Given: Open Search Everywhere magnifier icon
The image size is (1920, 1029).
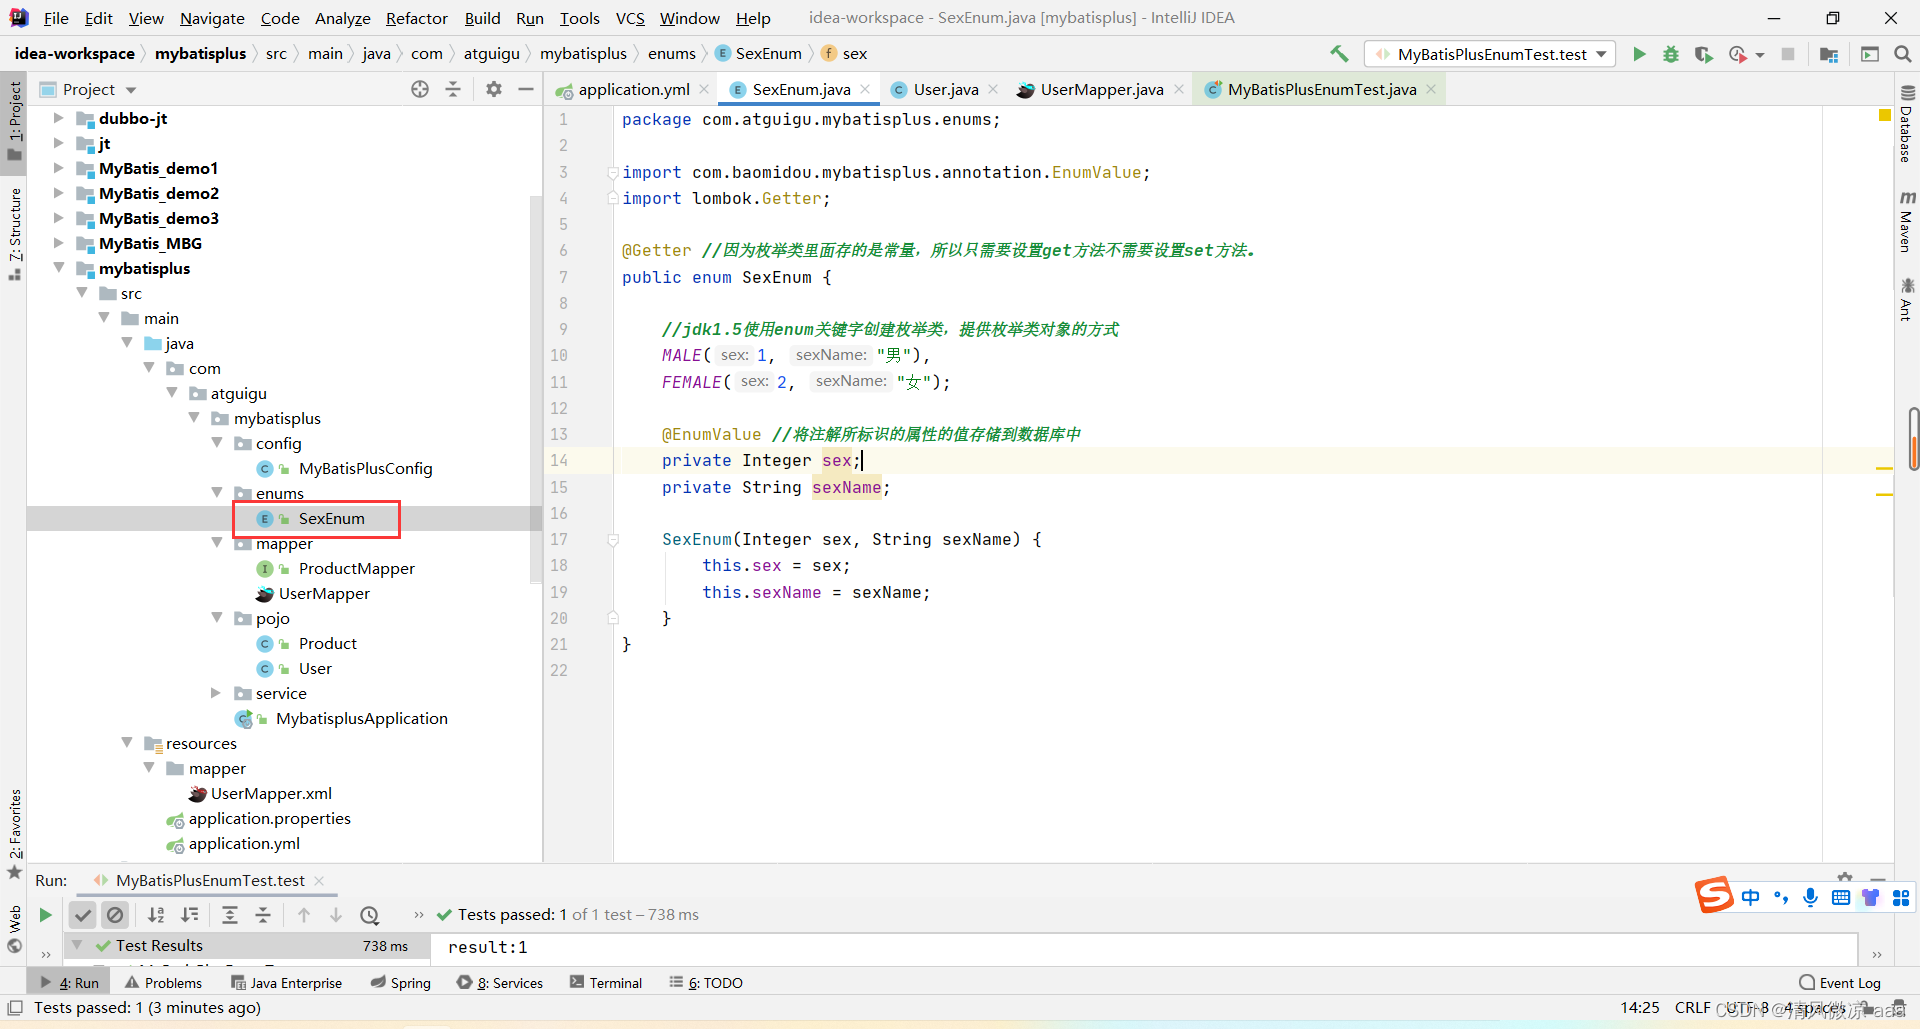Looking at the screenshot, I should coord(1902,54).
